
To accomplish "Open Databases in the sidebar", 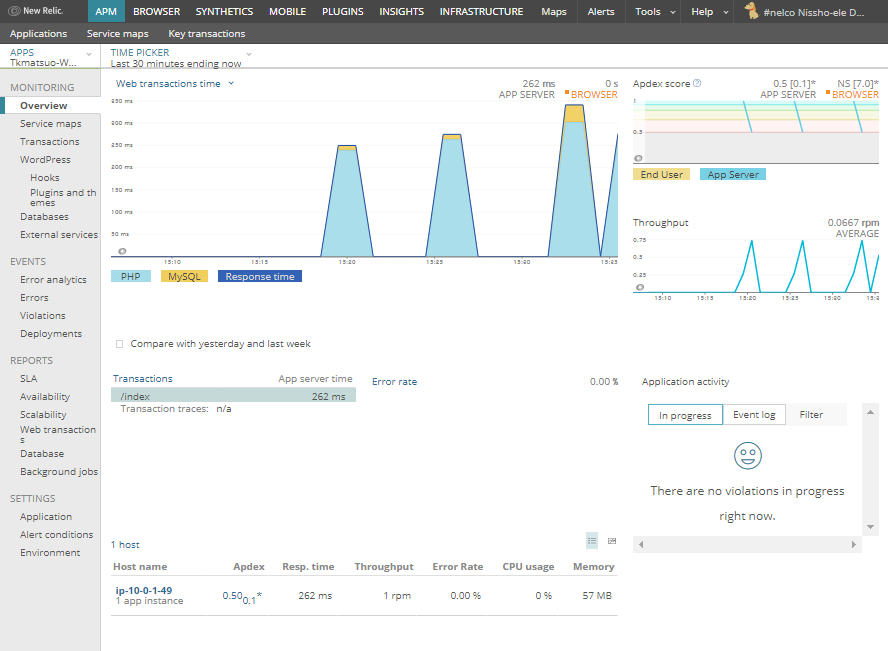I will pyautogui.click(x=44, y=217).
